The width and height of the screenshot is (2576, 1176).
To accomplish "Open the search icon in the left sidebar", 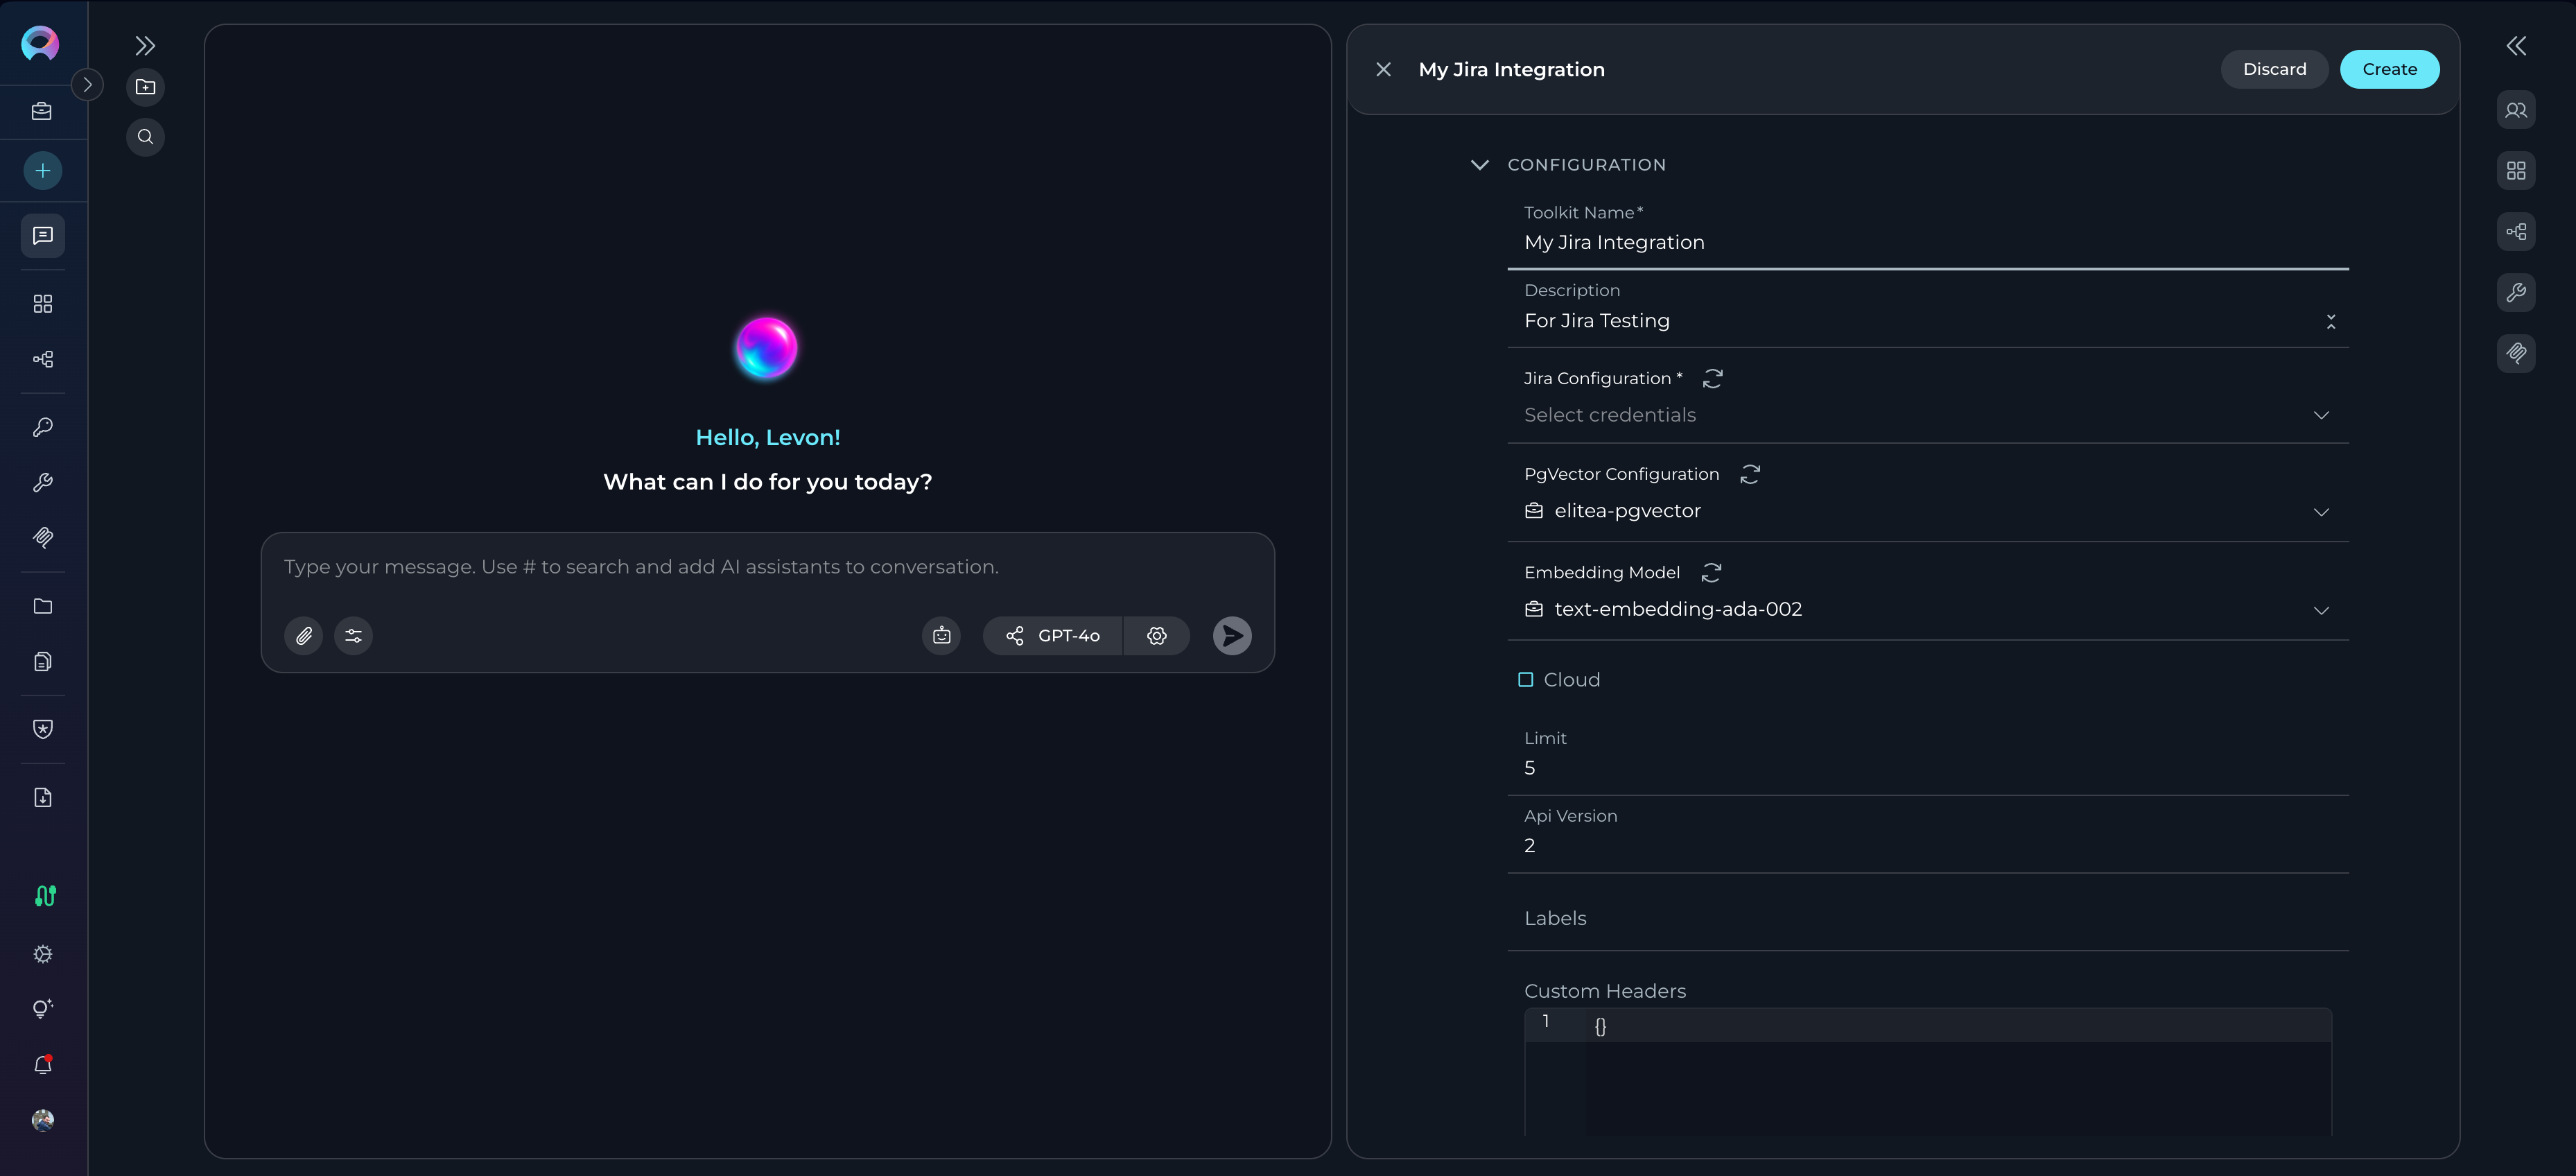I will [146, 137].
